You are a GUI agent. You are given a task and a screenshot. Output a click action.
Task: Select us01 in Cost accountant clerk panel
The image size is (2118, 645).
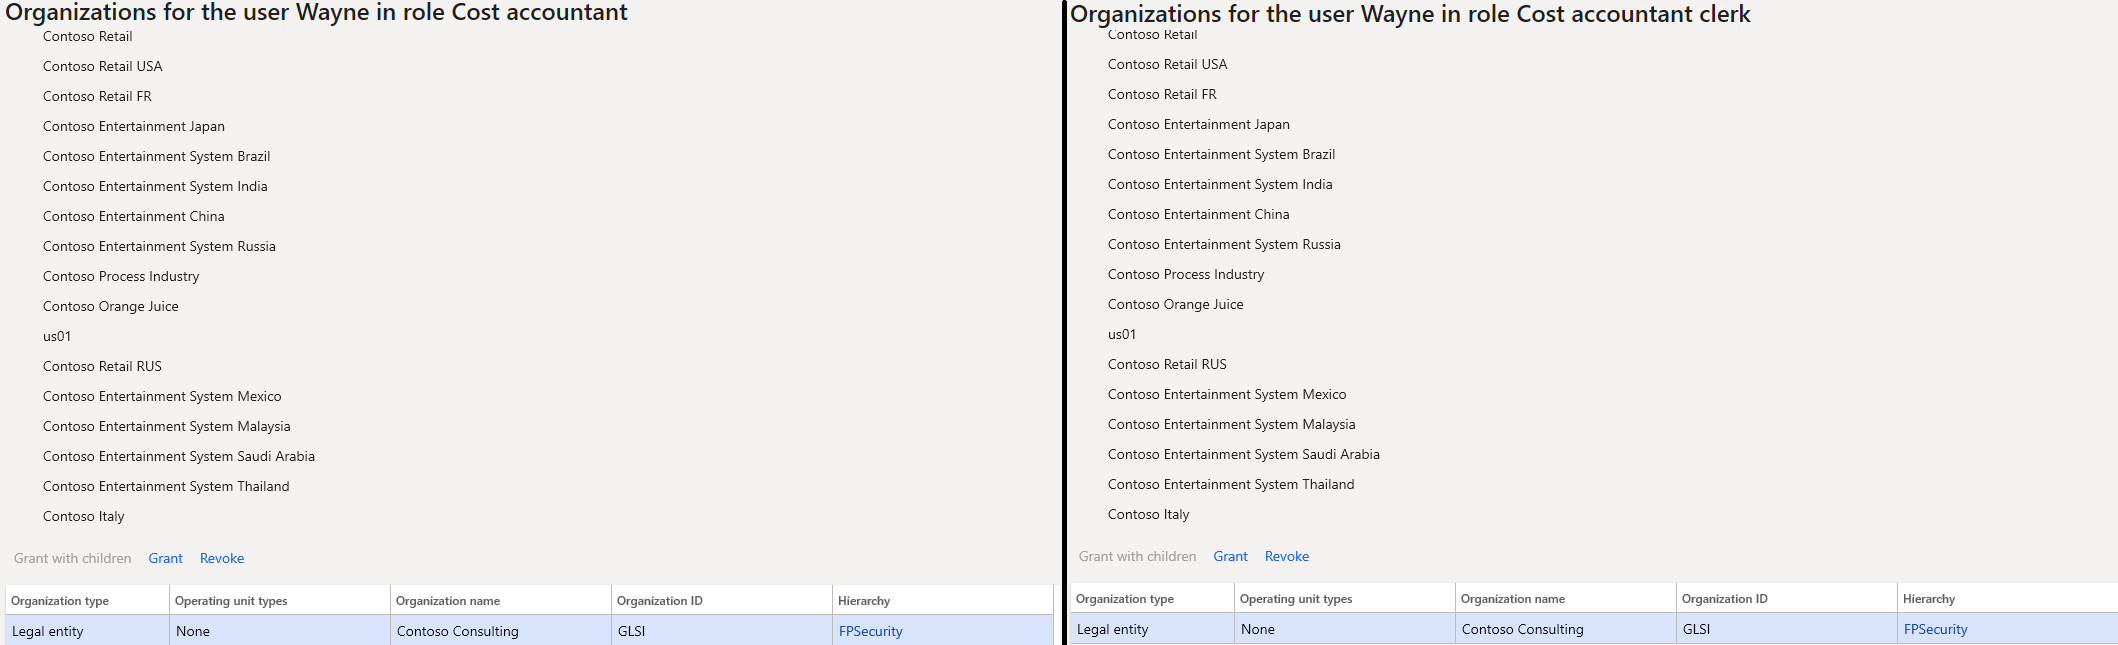coord(1122,334)
